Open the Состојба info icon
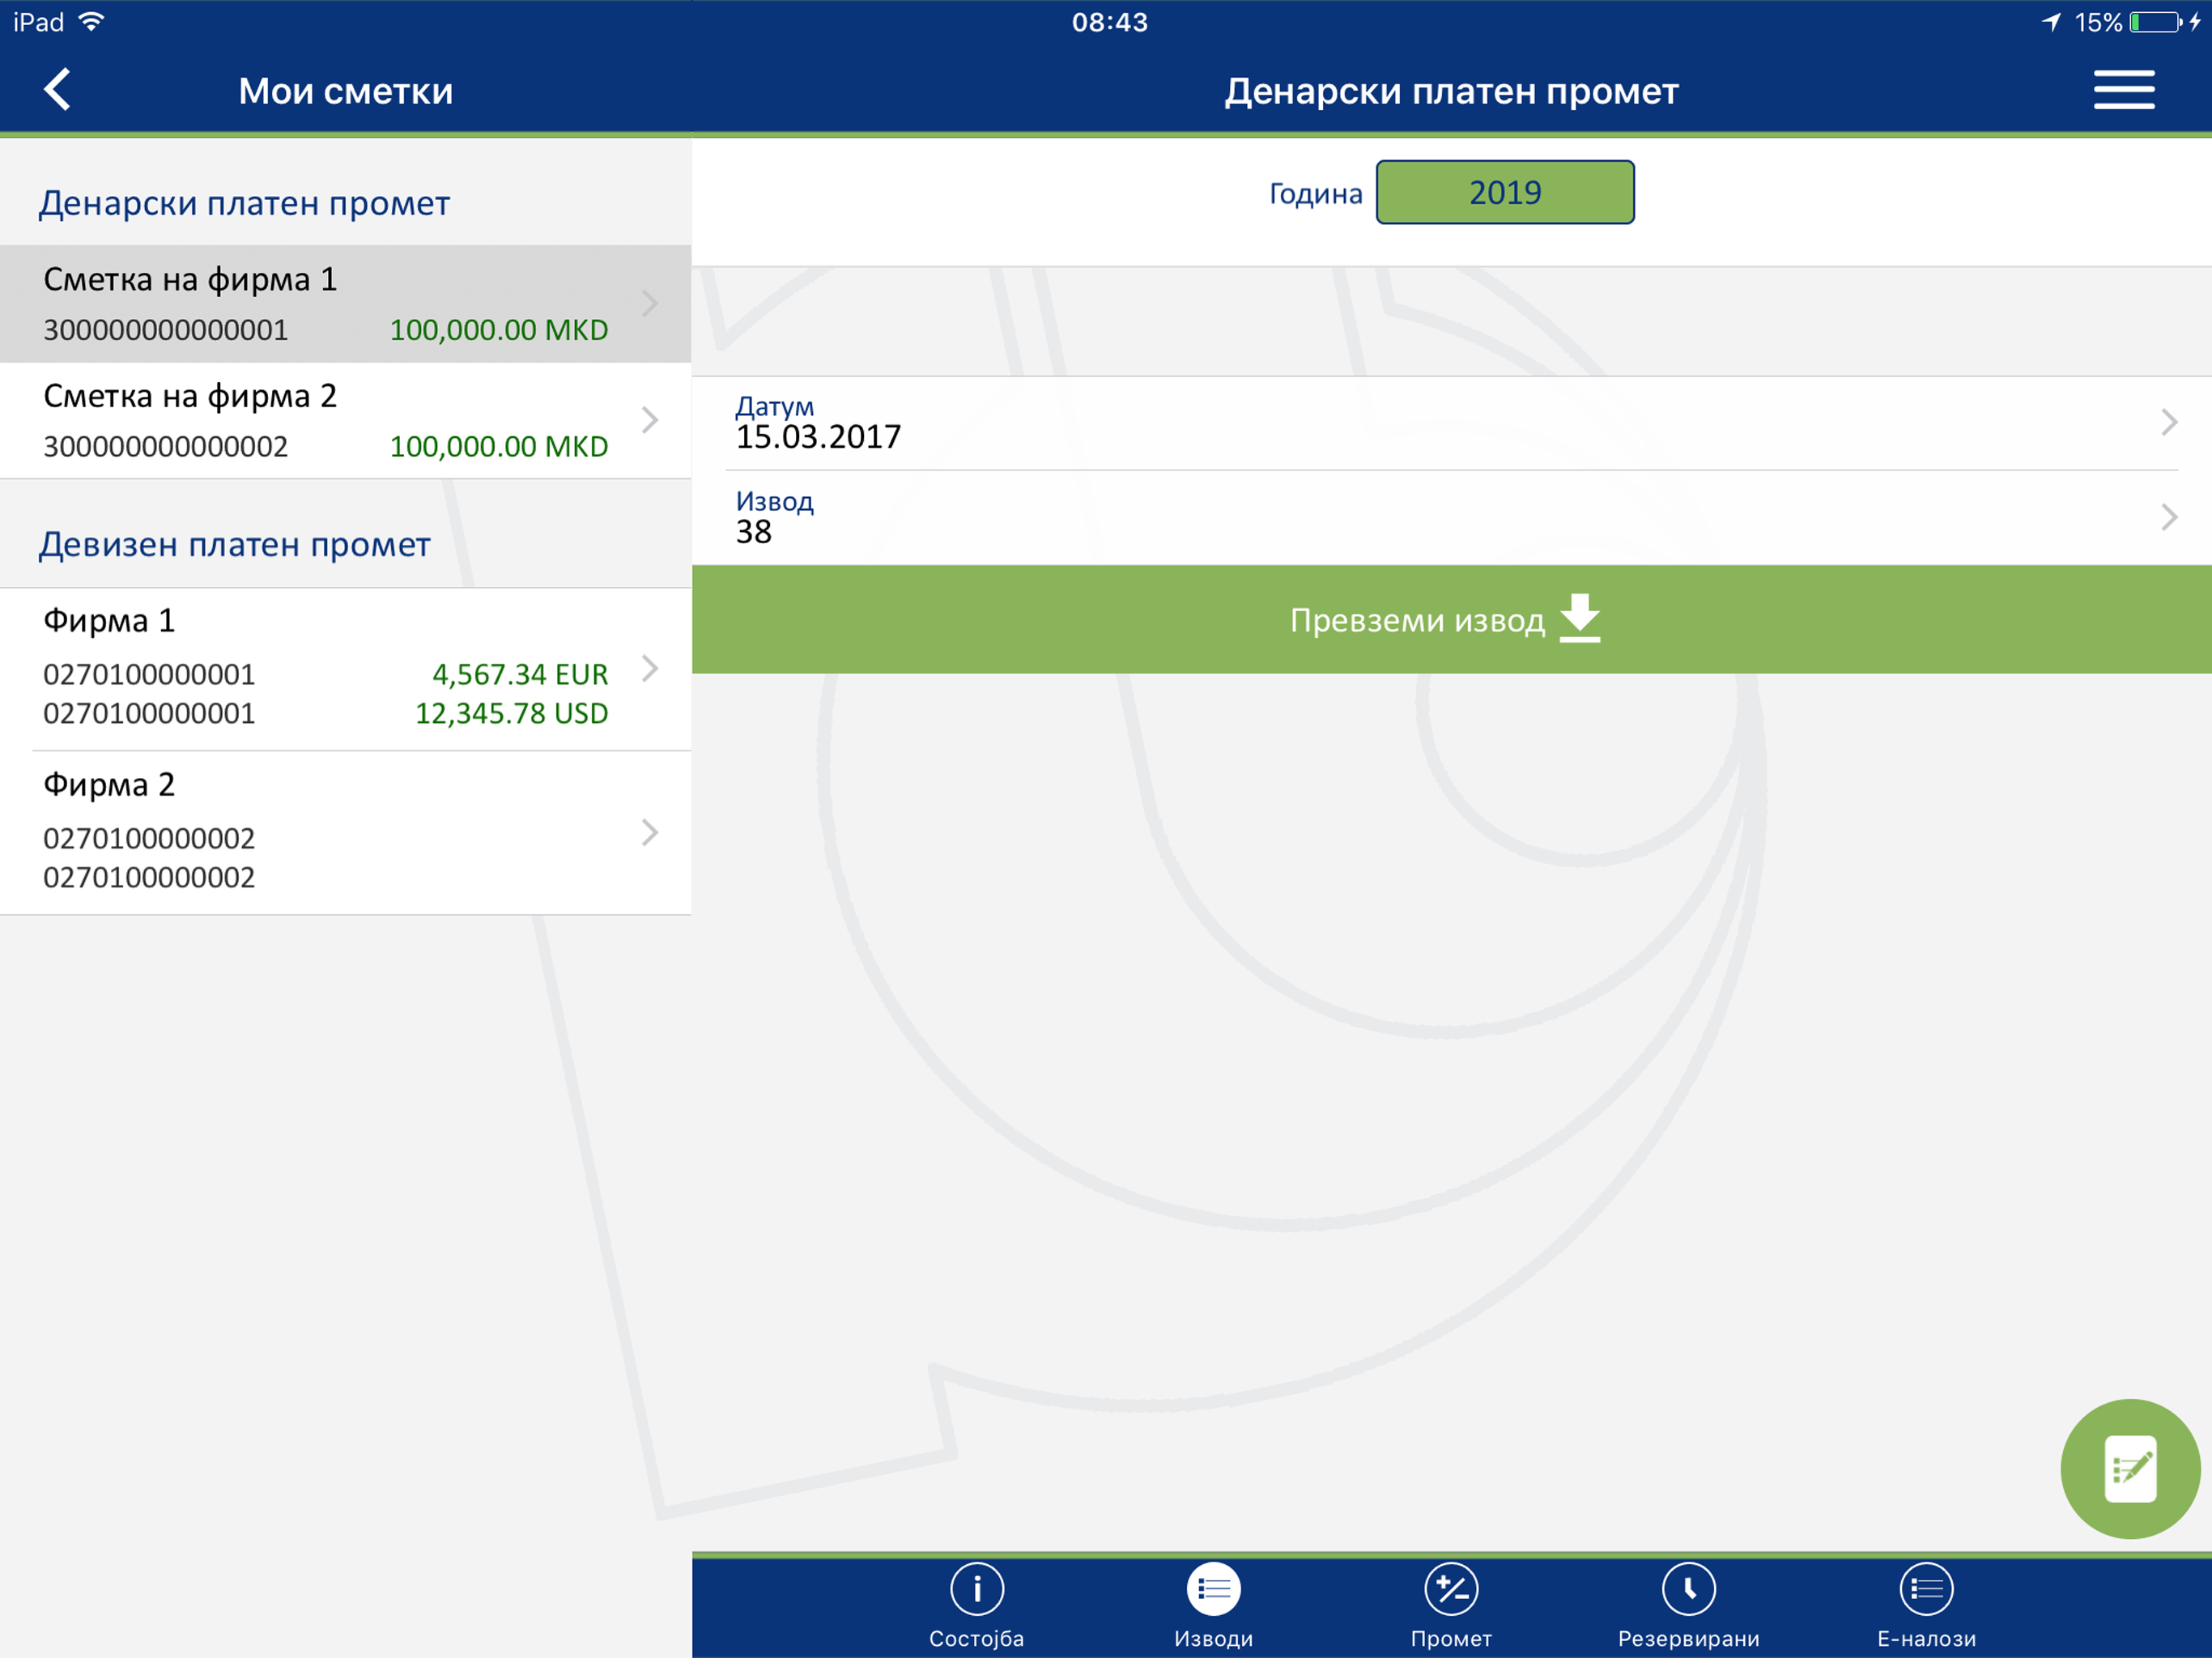2212x1658 pixels. pyautogui.click(x=976, y=1589)
